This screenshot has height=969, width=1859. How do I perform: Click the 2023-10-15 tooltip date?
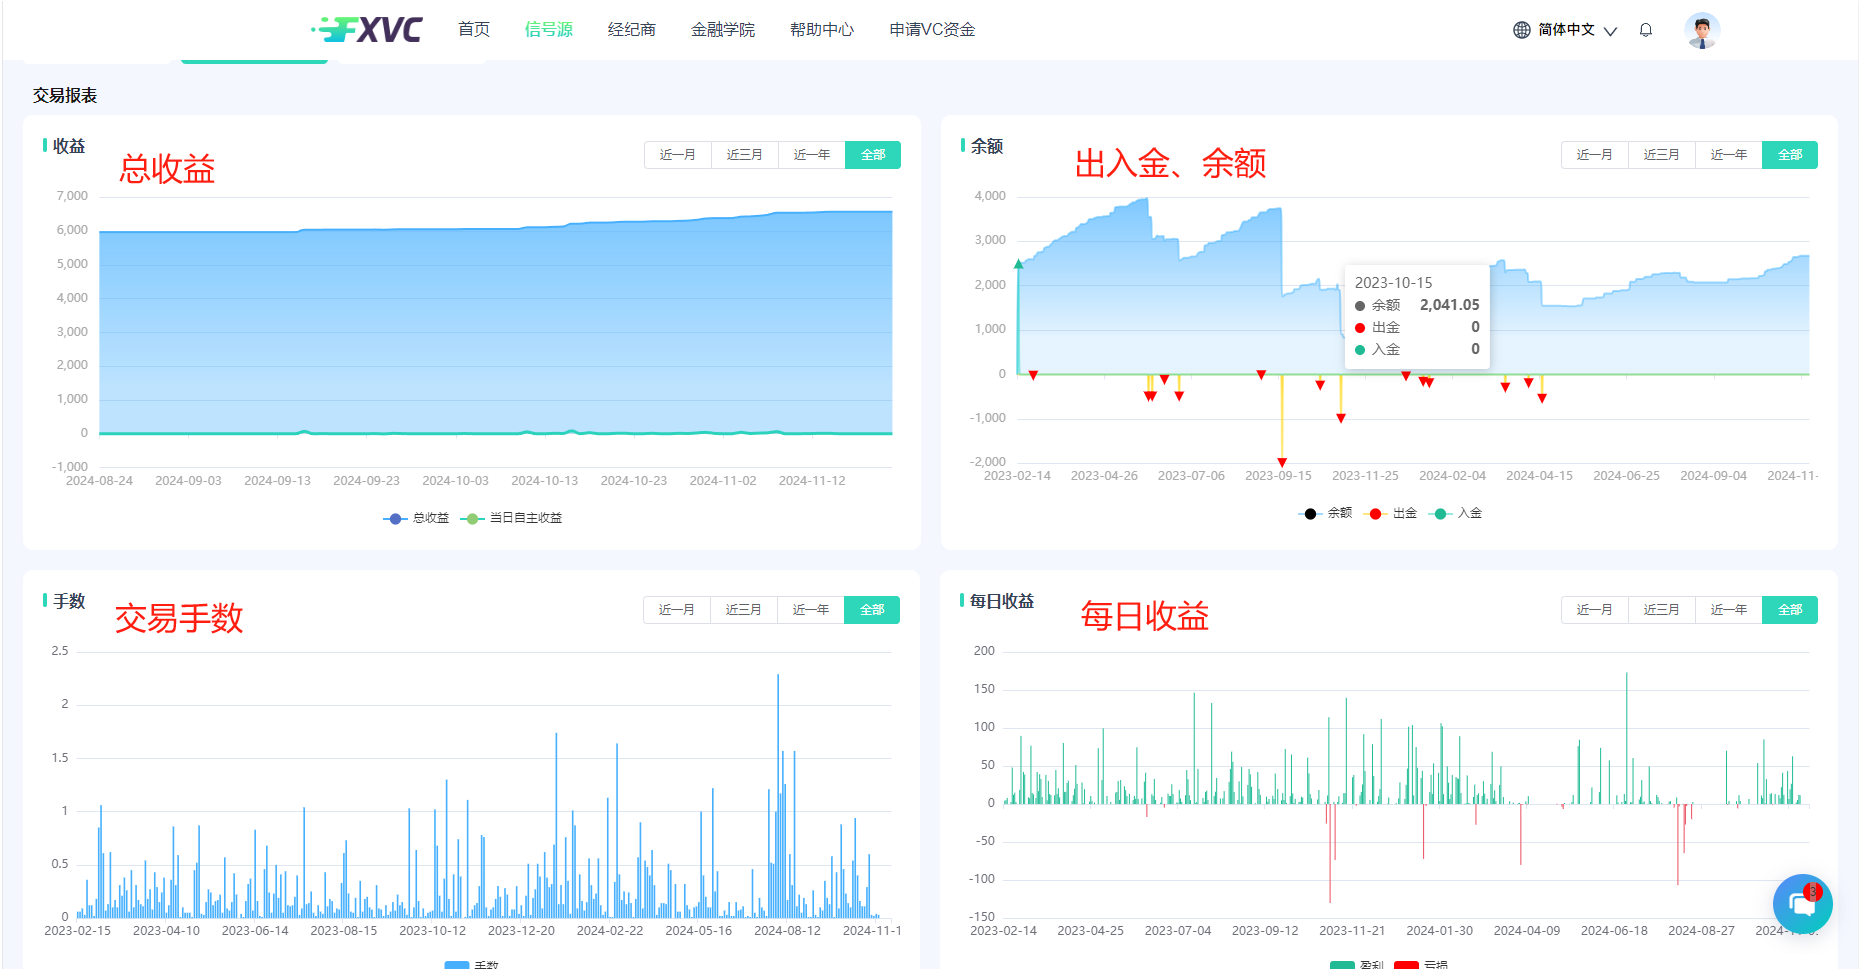[x=1393, y=283]
